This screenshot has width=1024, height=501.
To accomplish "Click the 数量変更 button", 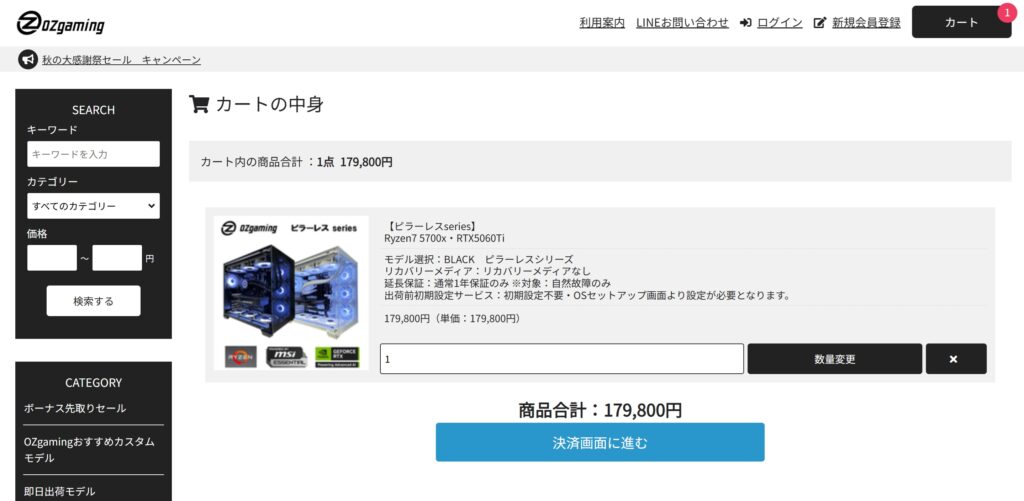I will [x=835, y=359].
